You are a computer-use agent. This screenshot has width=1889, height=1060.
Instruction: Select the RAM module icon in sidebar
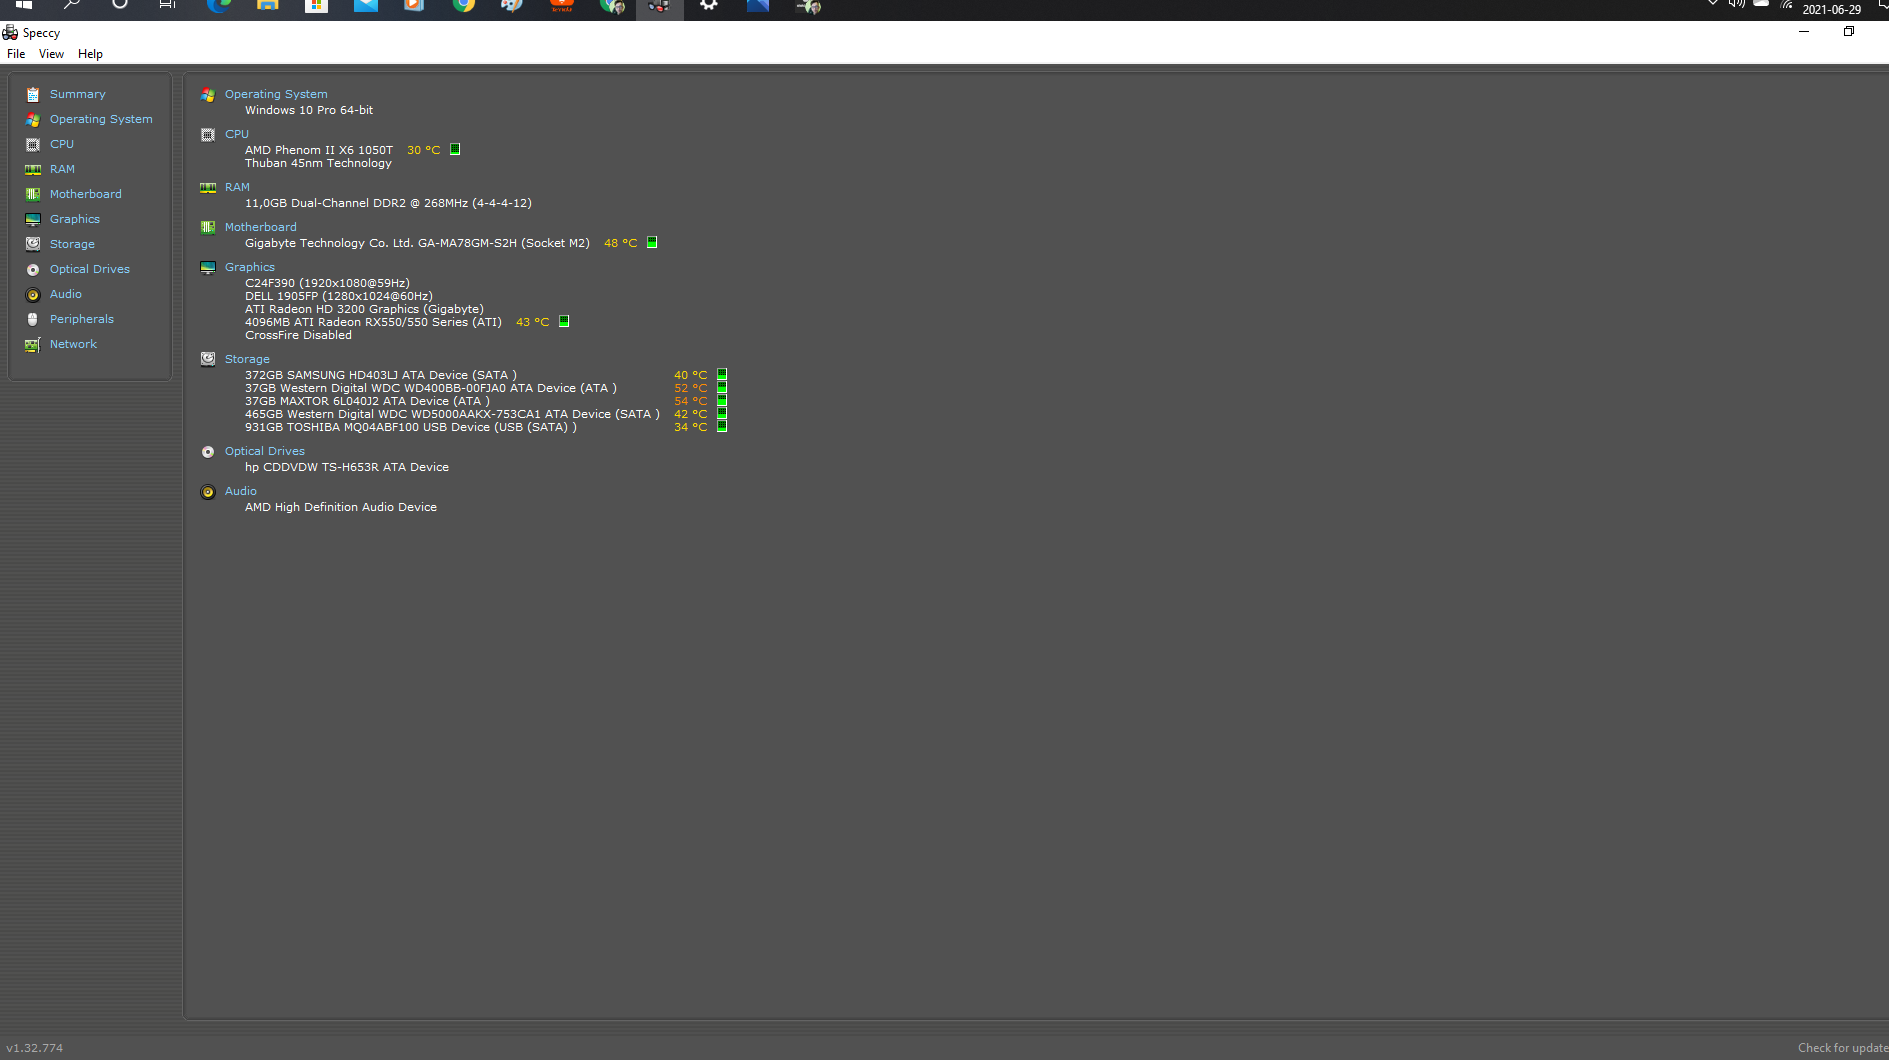point(33,169)
